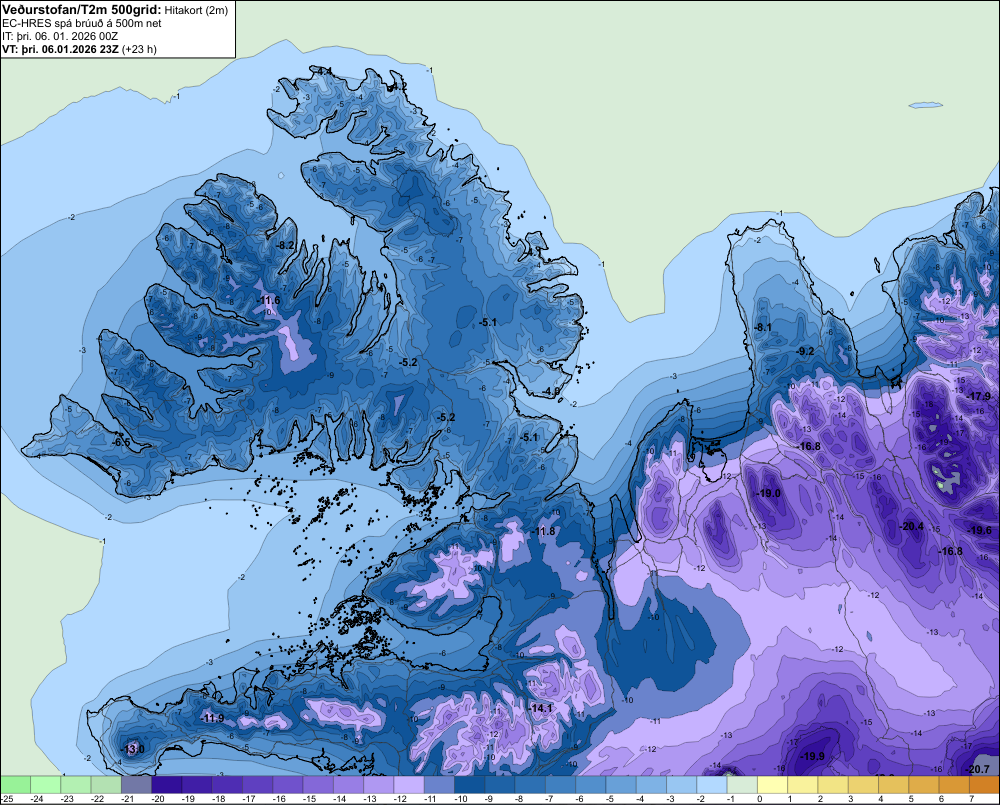Pick the yellow 3 legend swatch
Viewport: 1000px width, 805px height.
[x=863, y=784]
